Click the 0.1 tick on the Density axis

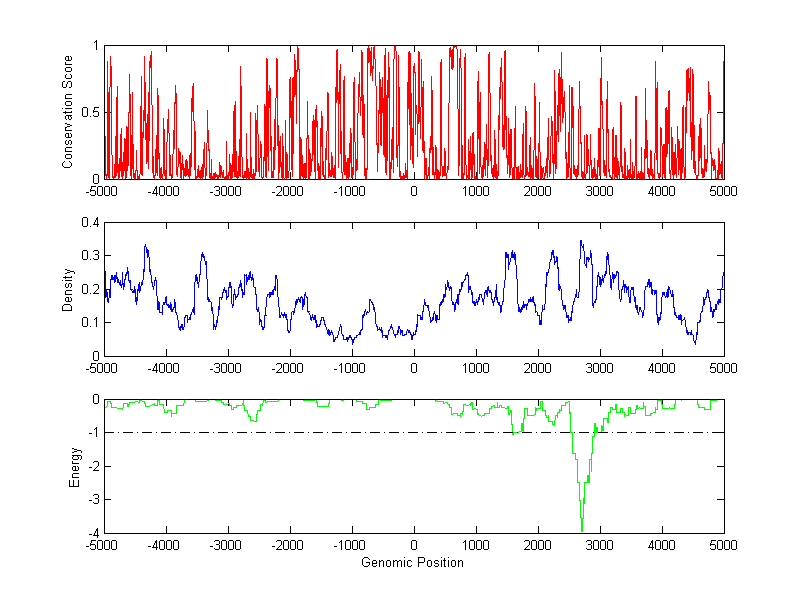coord(88,323)
